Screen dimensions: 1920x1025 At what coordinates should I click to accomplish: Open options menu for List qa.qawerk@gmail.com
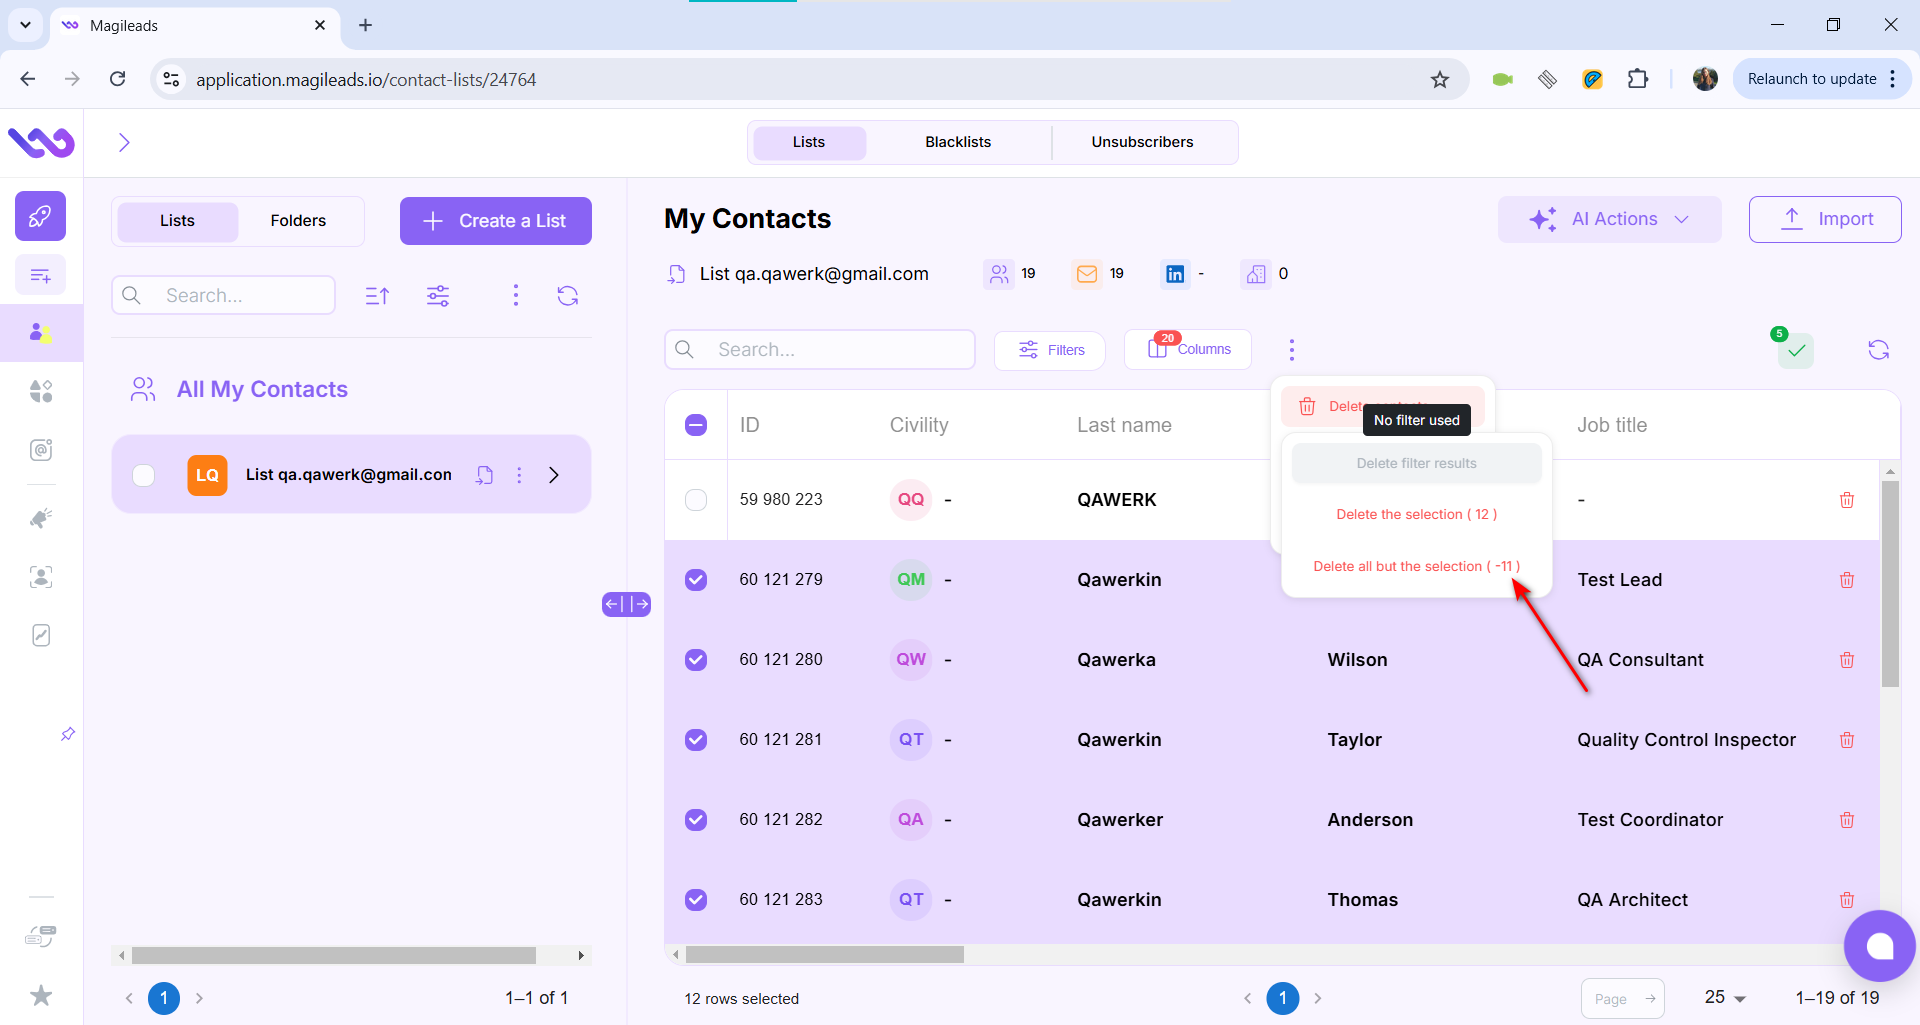coord(519,475)
